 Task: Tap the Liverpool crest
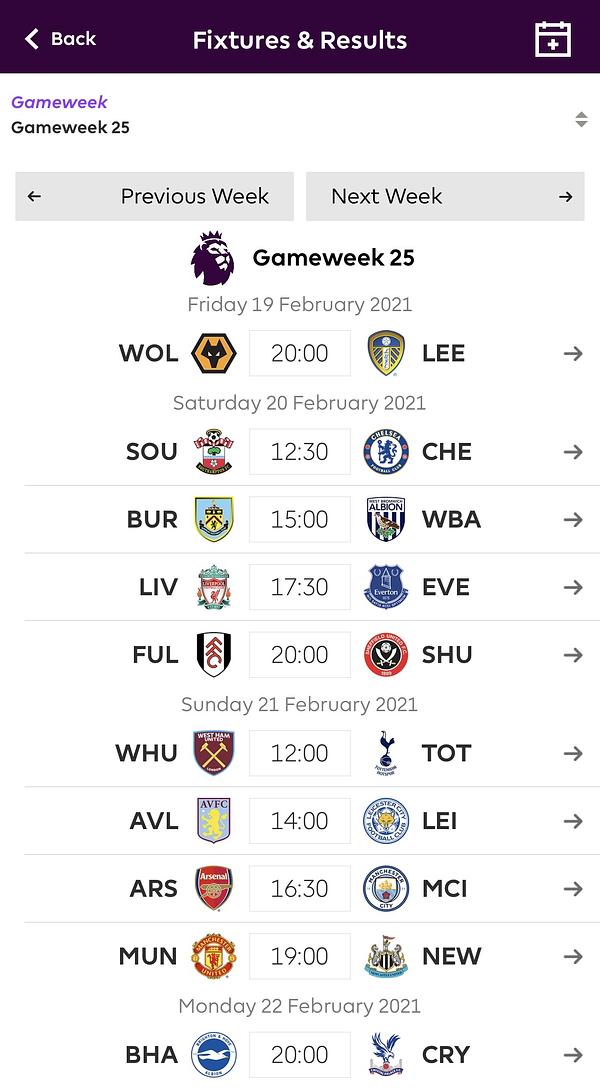[214, 587]
